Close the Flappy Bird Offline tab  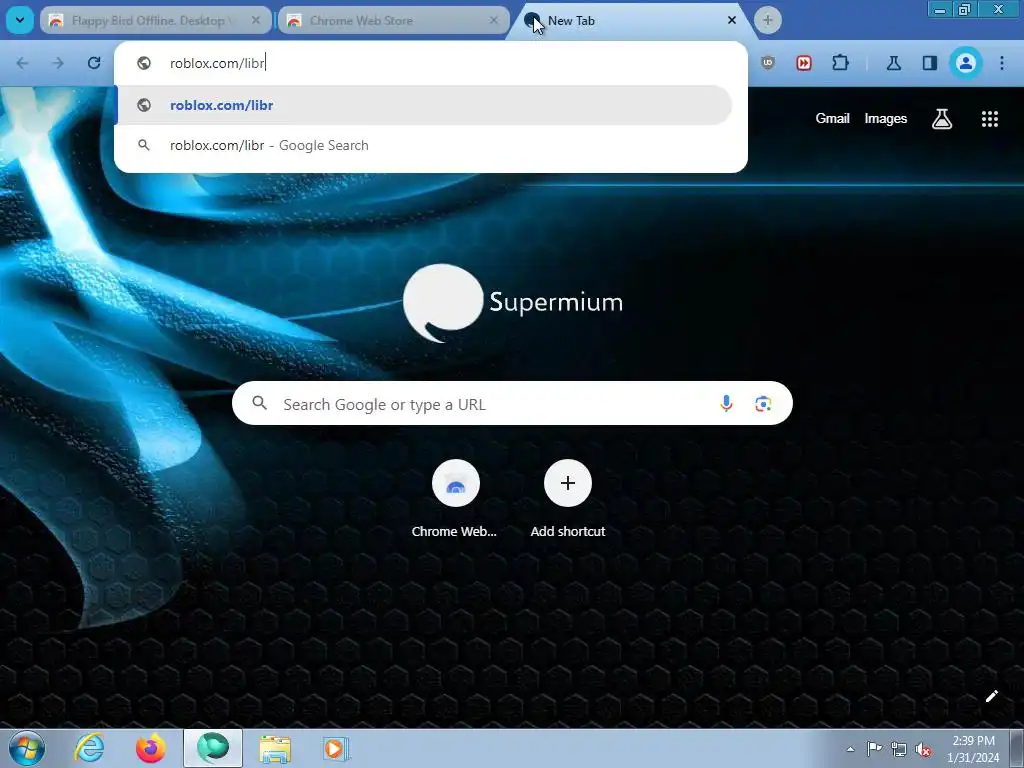256,20
